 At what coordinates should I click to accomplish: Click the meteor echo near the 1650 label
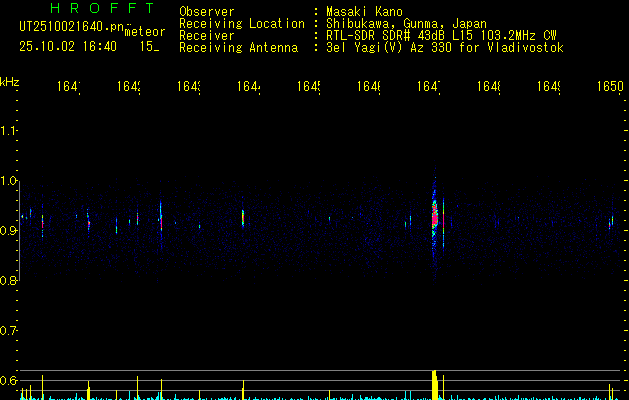click(611, 222)
